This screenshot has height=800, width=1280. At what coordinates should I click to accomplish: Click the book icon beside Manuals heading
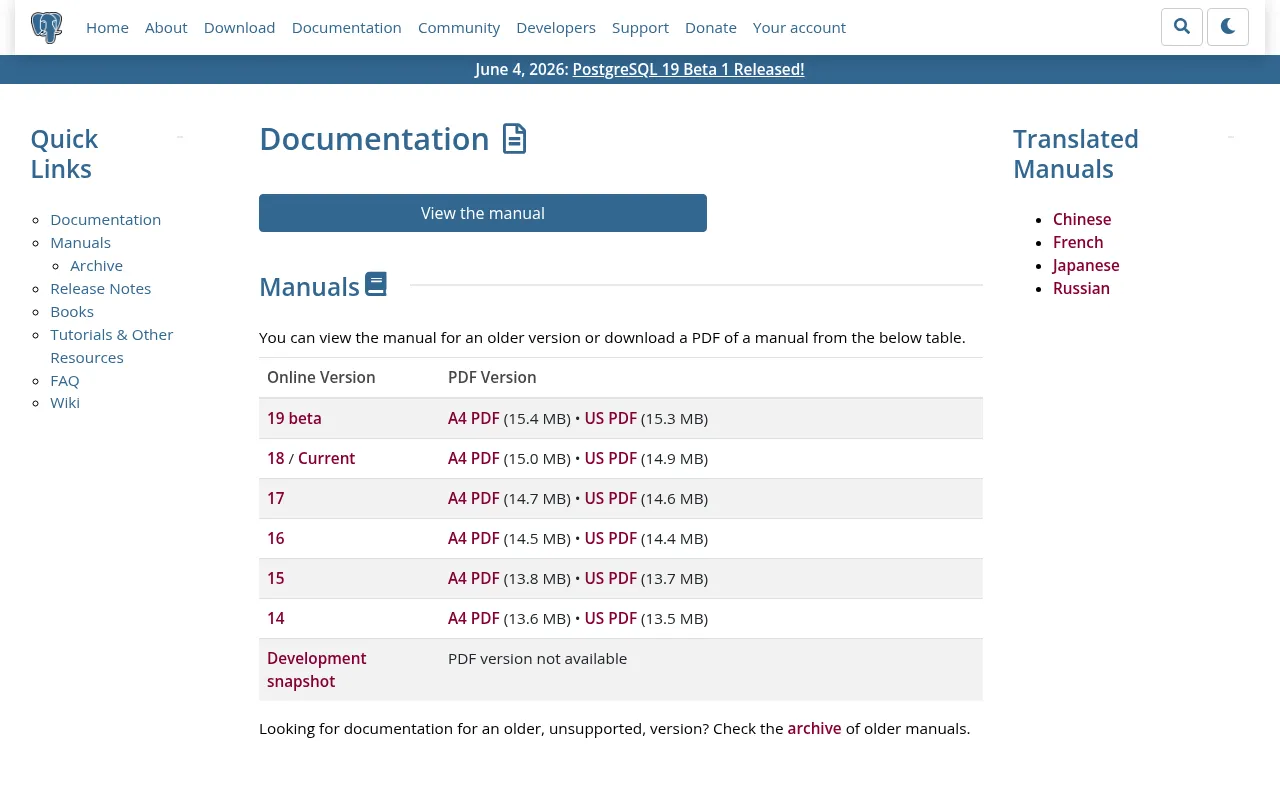tap(376, 285)
